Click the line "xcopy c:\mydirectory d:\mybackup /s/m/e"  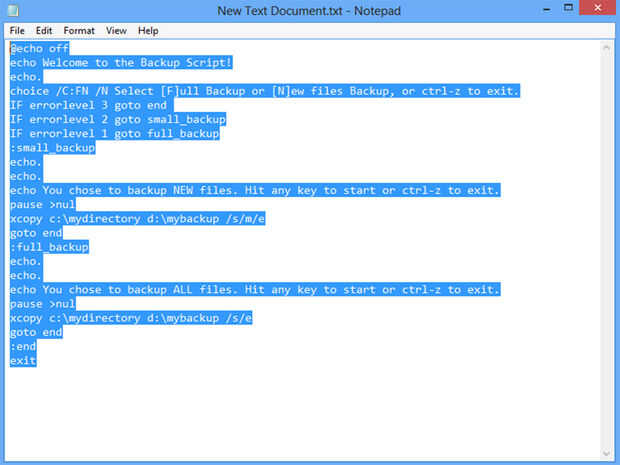138,219
